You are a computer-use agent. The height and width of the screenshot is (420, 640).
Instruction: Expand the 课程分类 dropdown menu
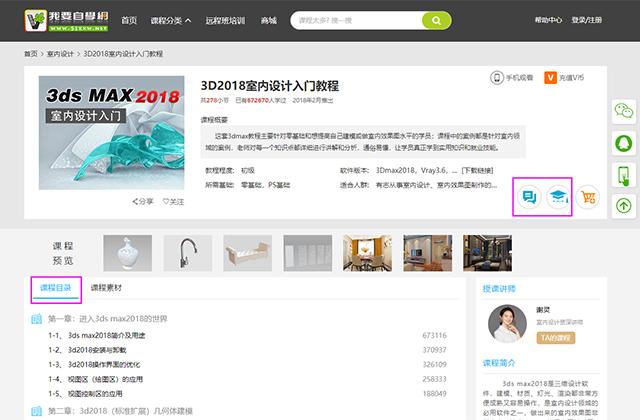point(171,20)
